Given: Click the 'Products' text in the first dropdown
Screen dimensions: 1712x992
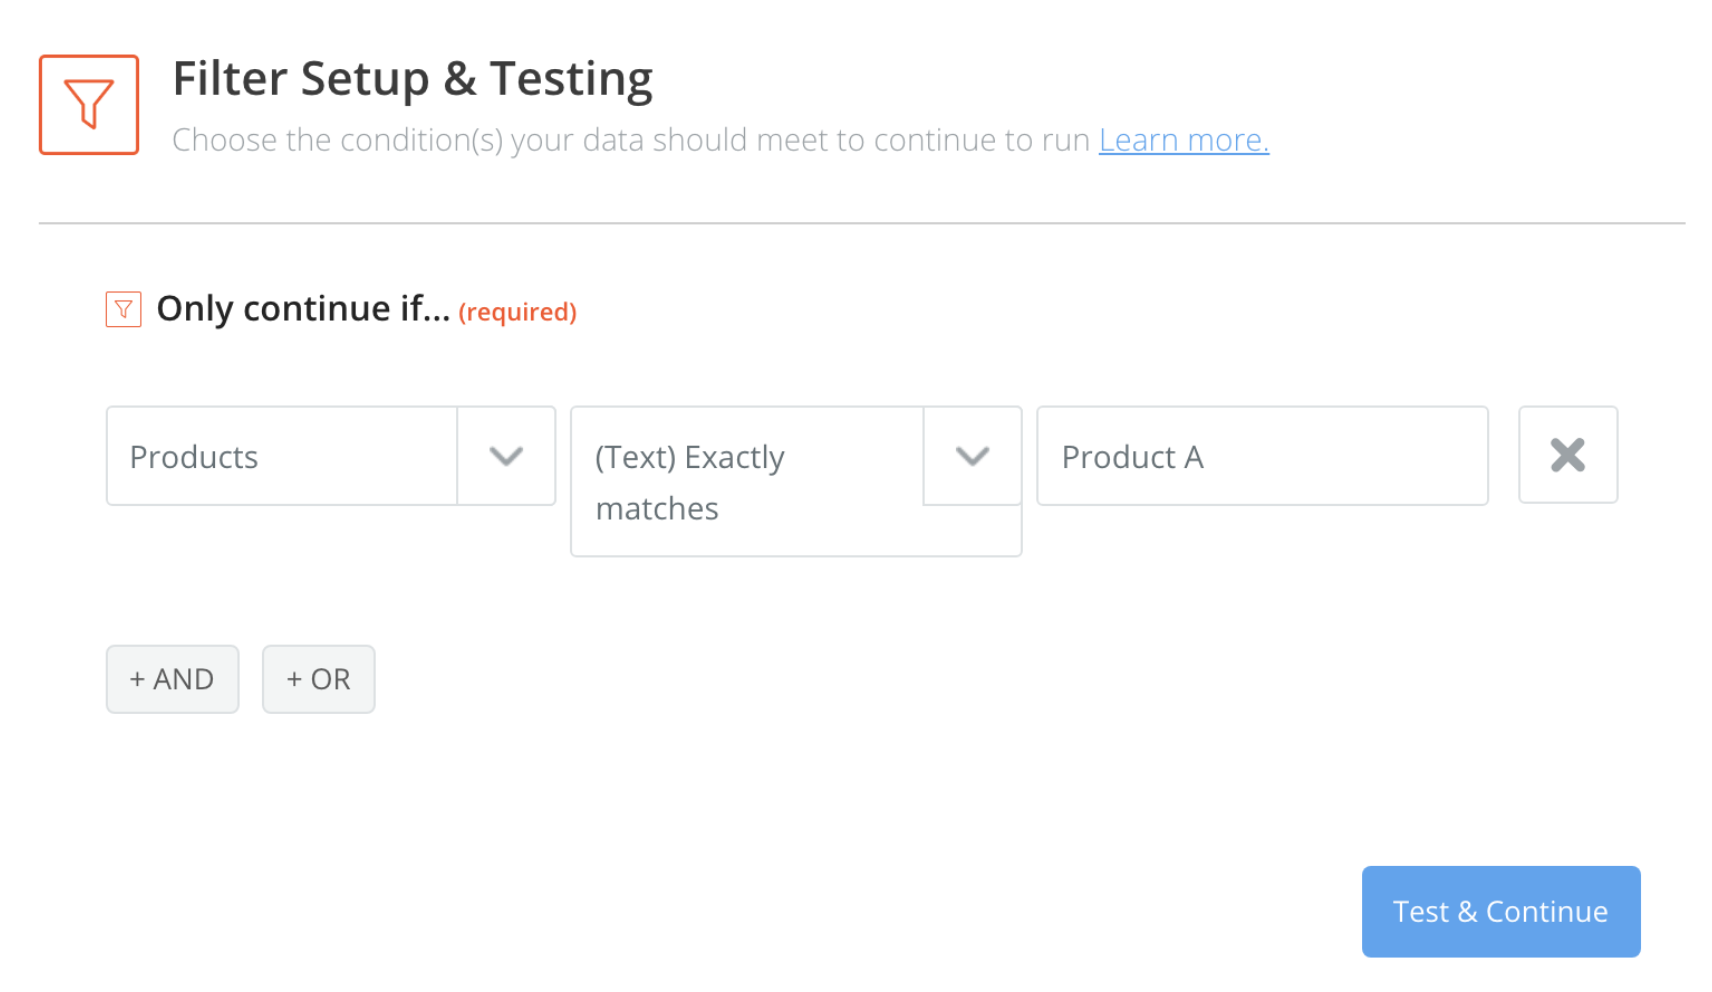Looking at the screenshot, I should (x=194, y=457).
